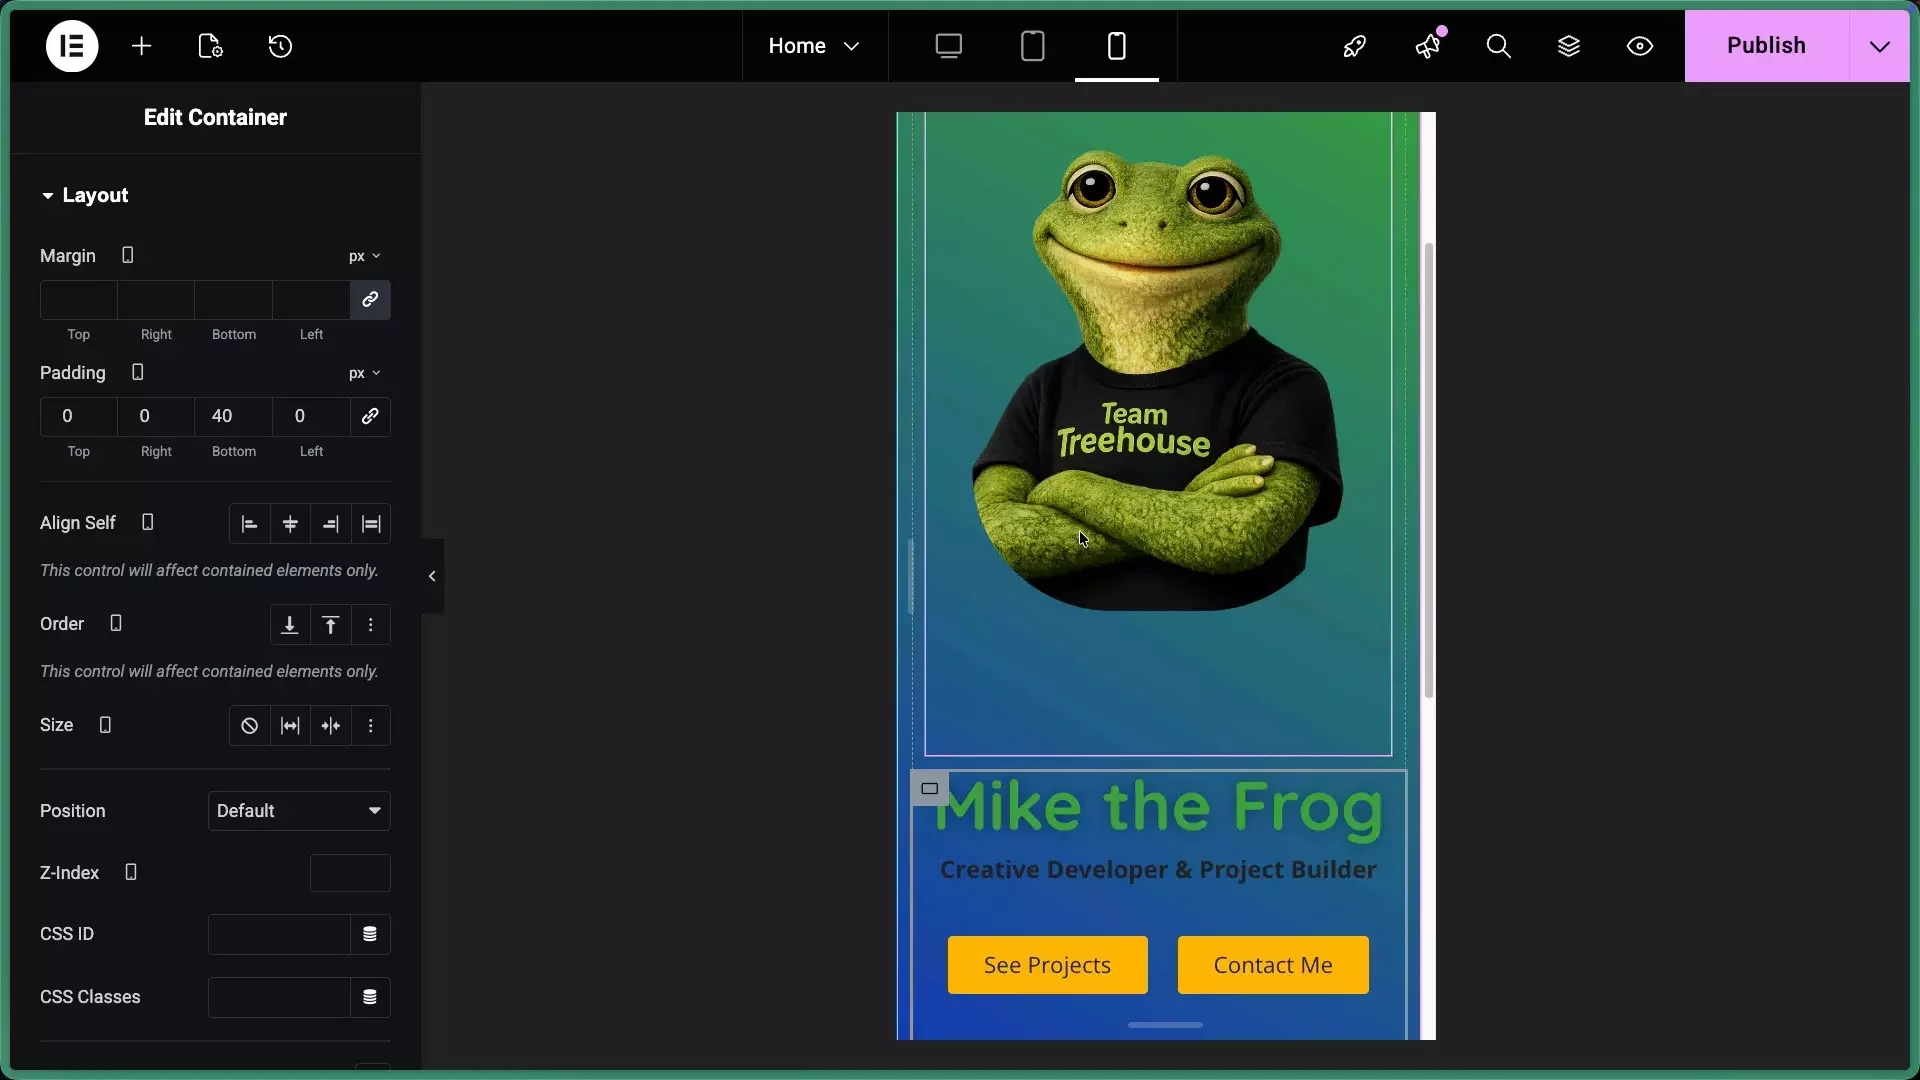Link padding values with the chain icon
The height and width of the screenshot is (1080, 1920).
coord(370,417)
